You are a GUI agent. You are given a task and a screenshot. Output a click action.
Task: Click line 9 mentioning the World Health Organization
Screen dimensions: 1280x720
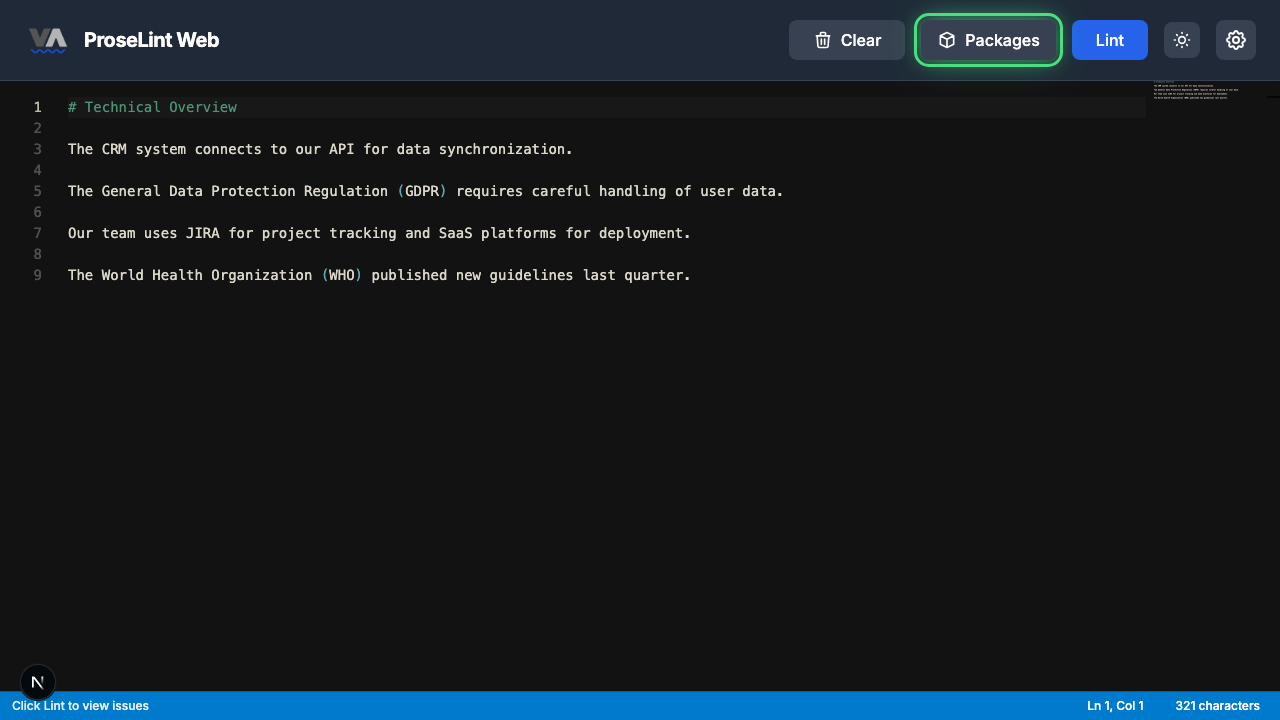(378, 275)
